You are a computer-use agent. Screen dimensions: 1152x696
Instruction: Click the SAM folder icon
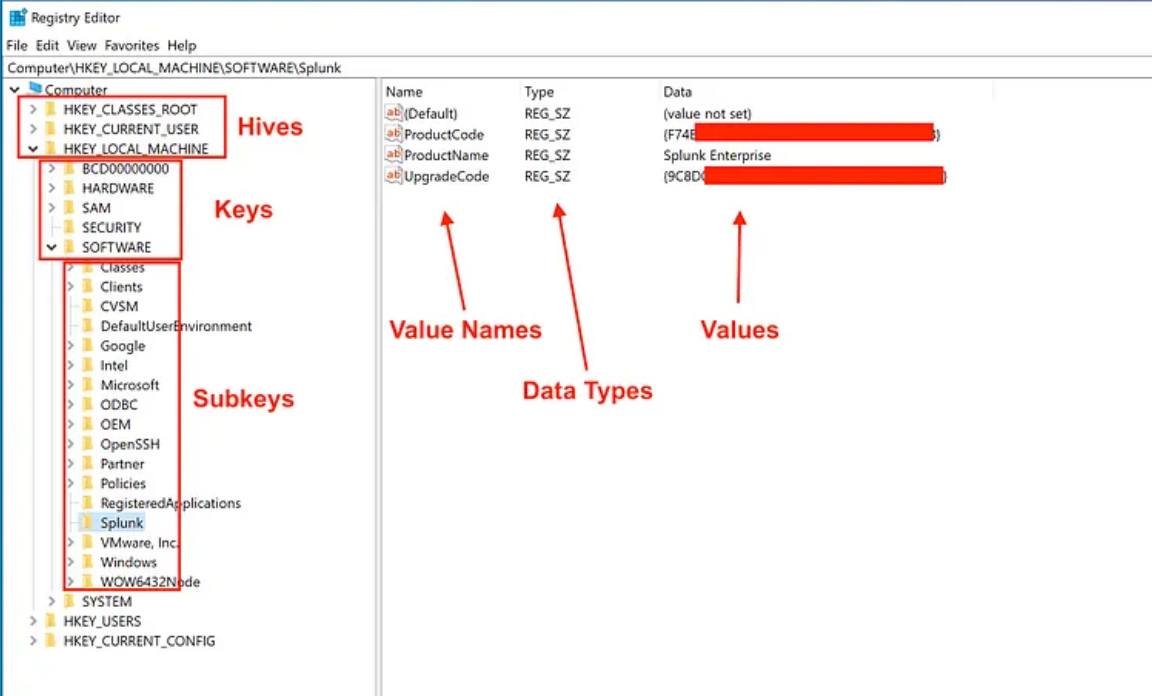[70, 208]
